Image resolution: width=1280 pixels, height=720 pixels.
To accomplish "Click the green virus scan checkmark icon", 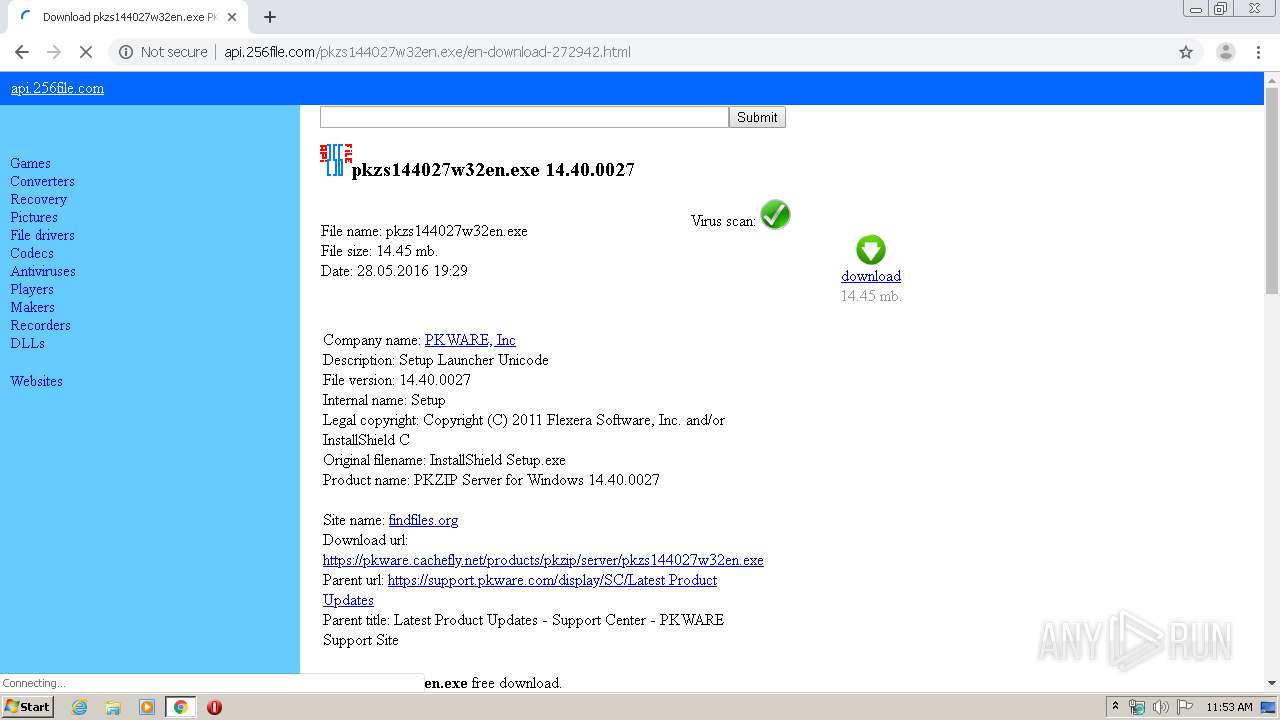I will point(775,214).
